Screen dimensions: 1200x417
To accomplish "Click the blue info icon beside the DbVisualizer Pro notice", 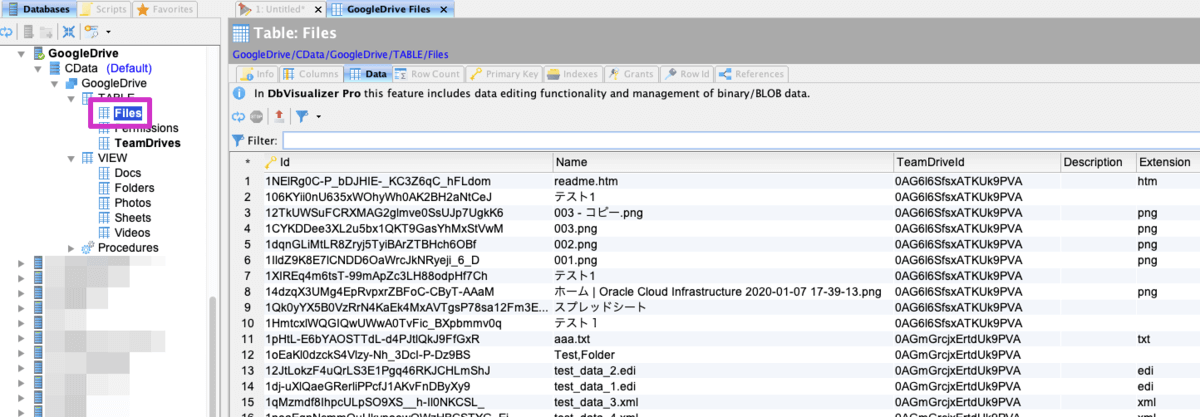I will pyautogui.click(x=239, y=93).
